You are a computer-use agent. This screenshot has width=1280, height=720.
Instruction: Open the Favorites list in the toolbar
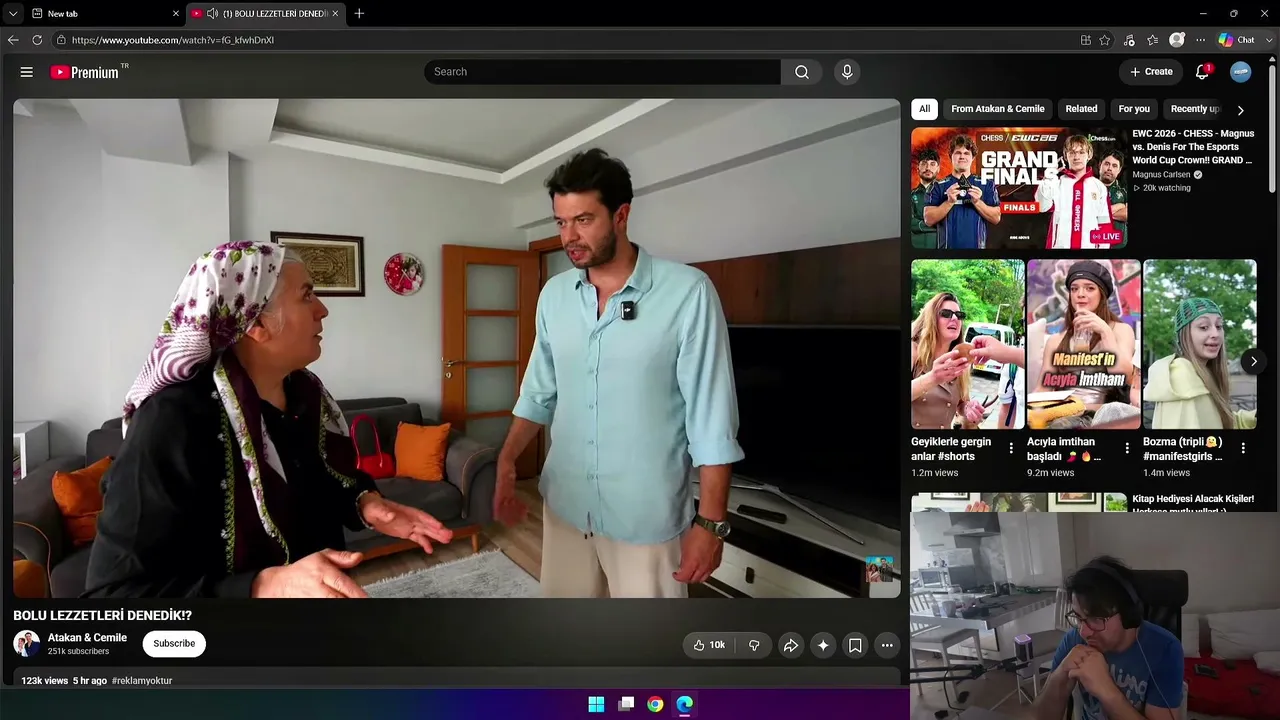click(1153, 40)
